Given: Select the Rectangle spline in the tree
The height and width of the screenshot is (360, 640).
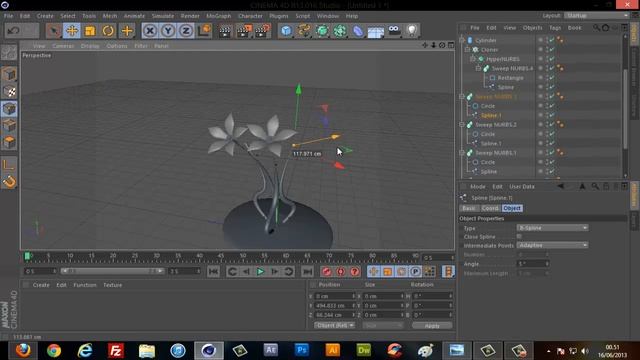Looking at the screenshot, I should 510,78.
